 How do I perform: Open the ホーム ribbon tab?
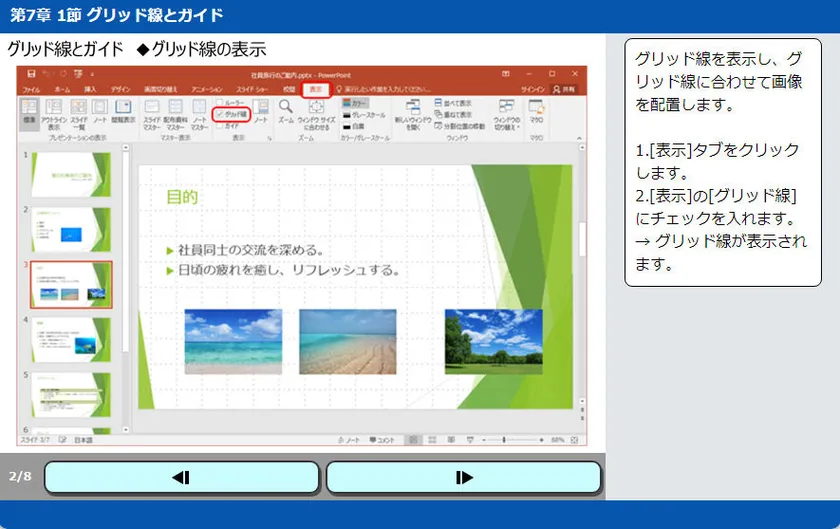(x=62, y=90)
